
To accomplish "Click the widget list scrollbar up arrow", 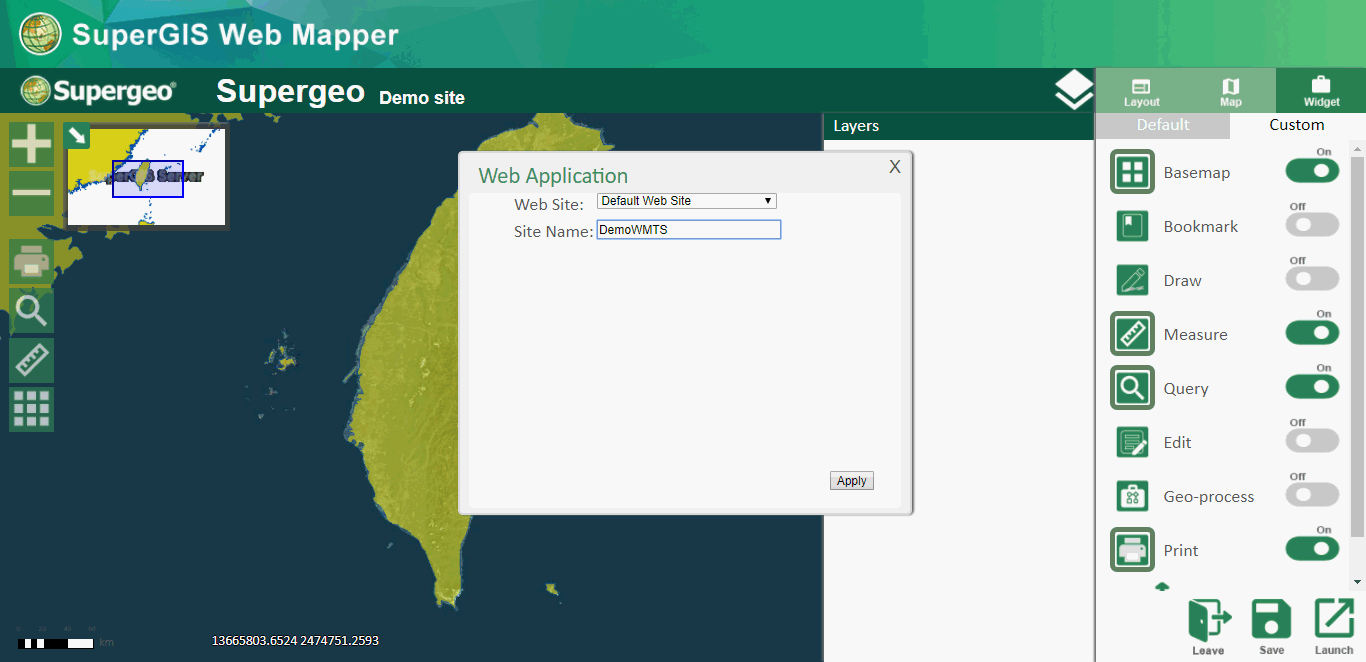I will pos(1357,148).
